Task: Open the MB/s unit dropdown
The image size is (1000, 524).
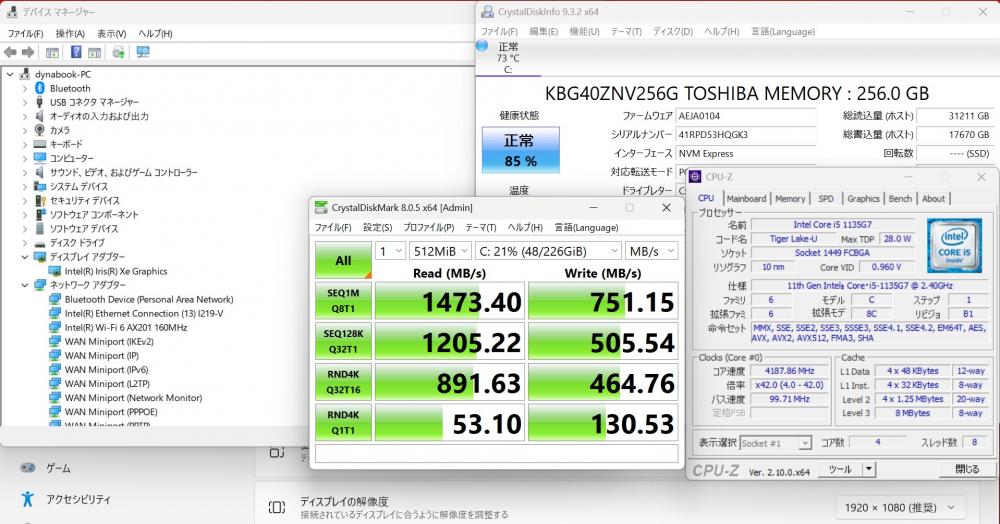Action: [x=651, y=251]
